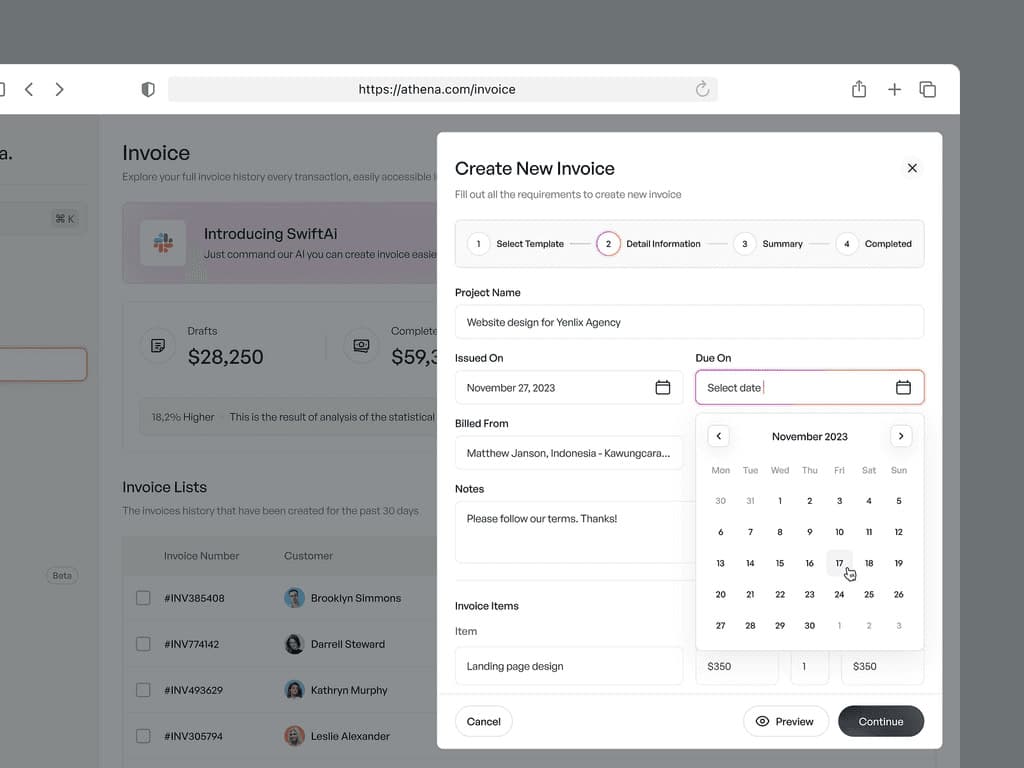The height and width of the screenshot is (768, 1024).
Task: Click Brooklyn Simmons avatar
Action: click(295, 598)
